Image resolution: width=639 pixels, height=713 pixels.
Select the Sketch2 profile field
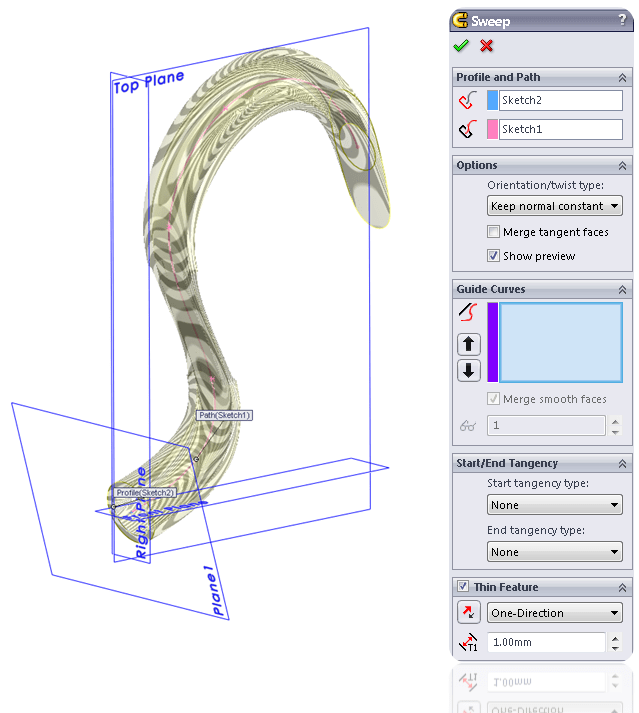(x=560, y=100)
